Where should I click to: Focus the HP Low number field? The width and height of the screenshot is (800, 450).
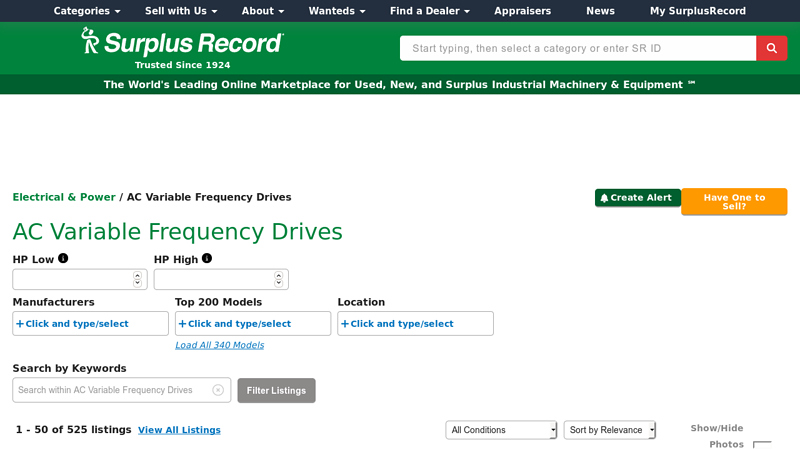click(x=80, y=279)
